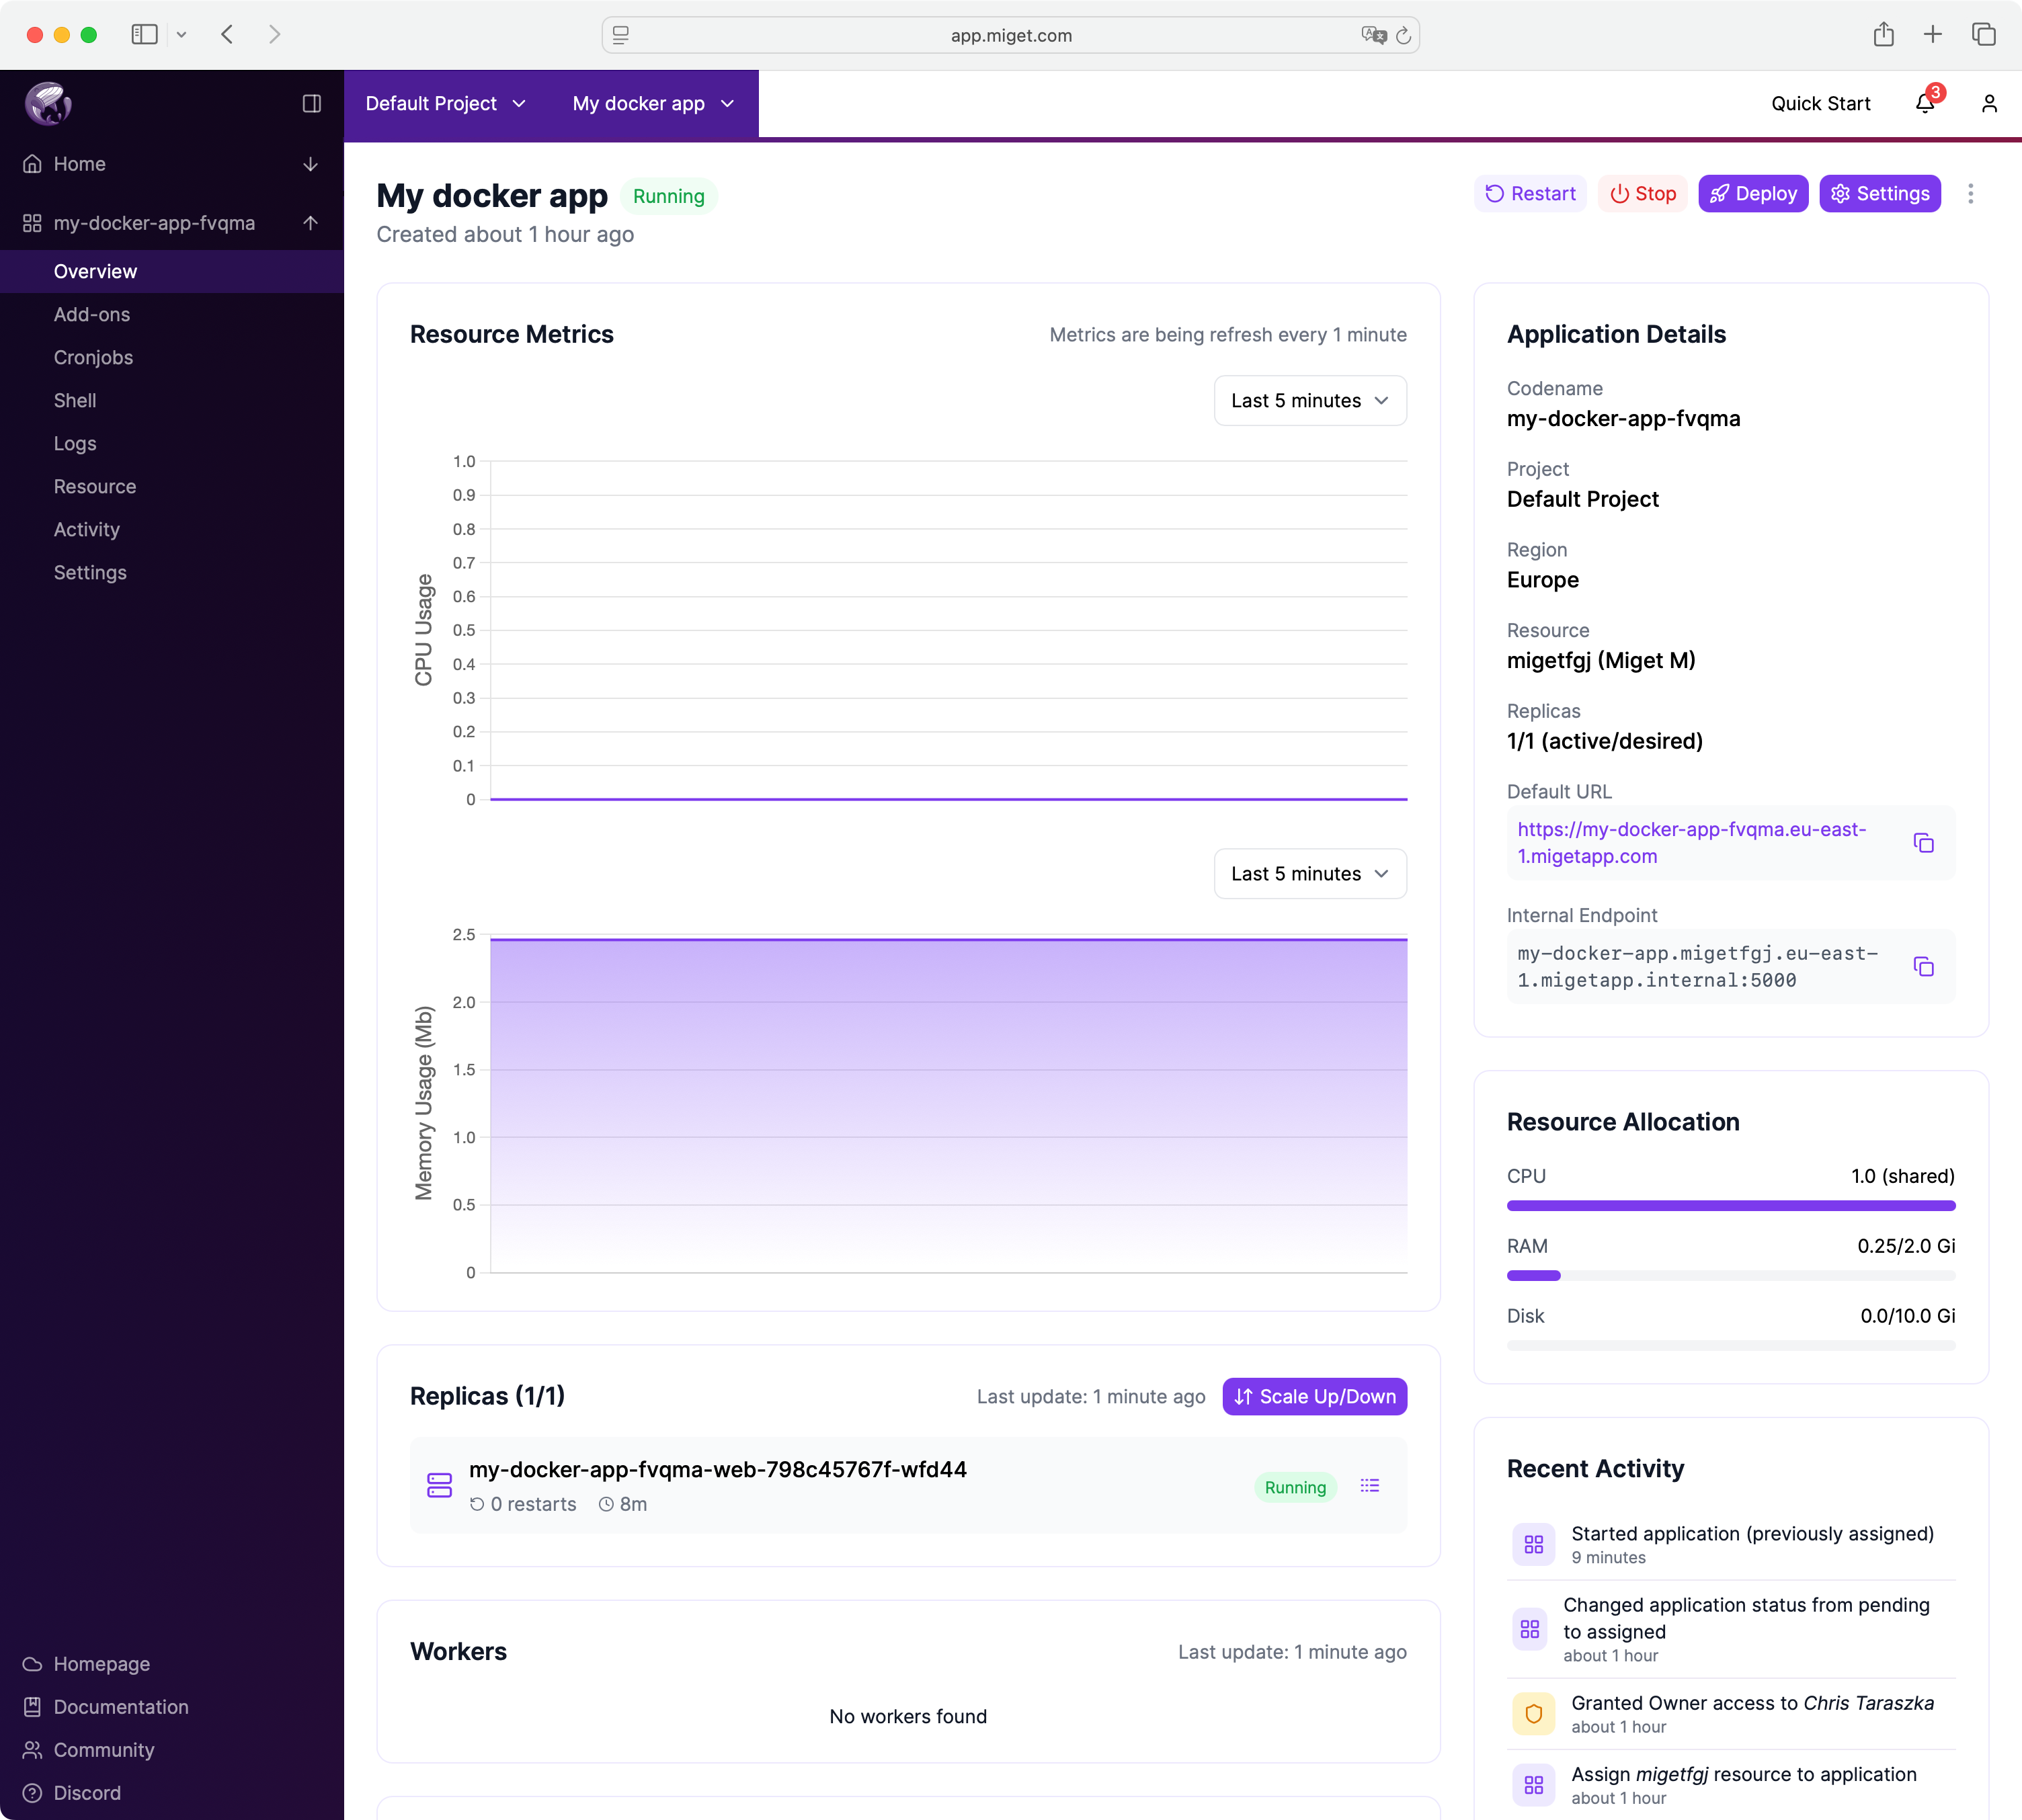Collapse the sidebar panel icon
Screen dimensions: 2022x1820
coord(312,104)
